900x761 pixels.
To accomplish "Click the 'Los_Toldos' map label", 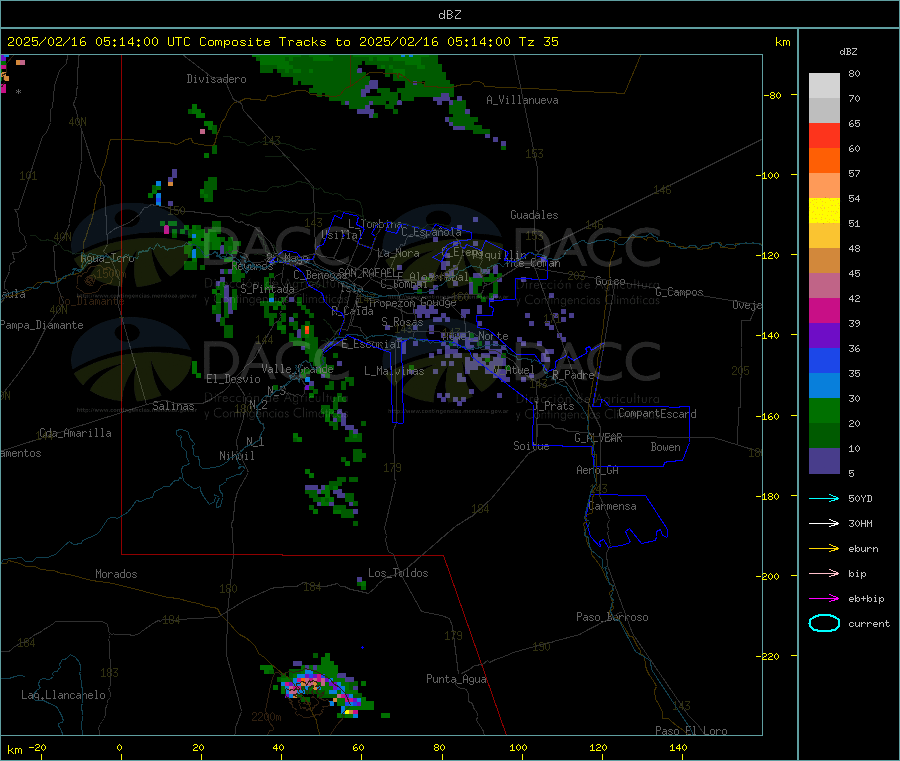I will [398, 573].
